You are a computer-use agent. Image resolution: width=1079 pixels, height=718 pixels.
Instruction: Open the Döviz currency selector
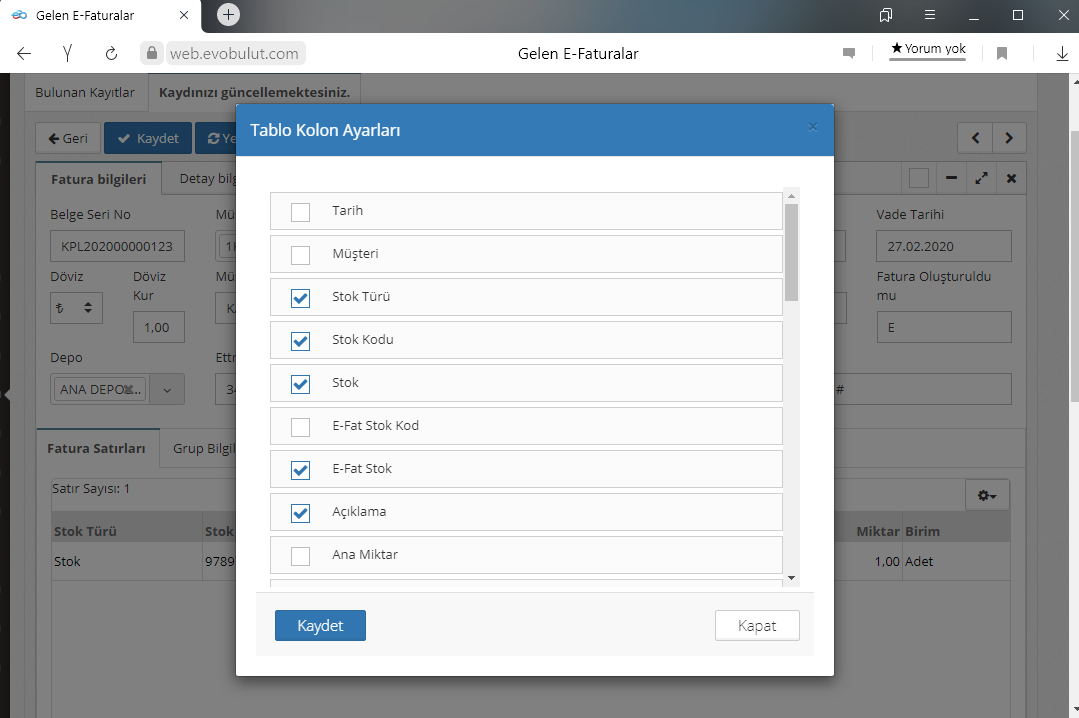click(76, 309)
